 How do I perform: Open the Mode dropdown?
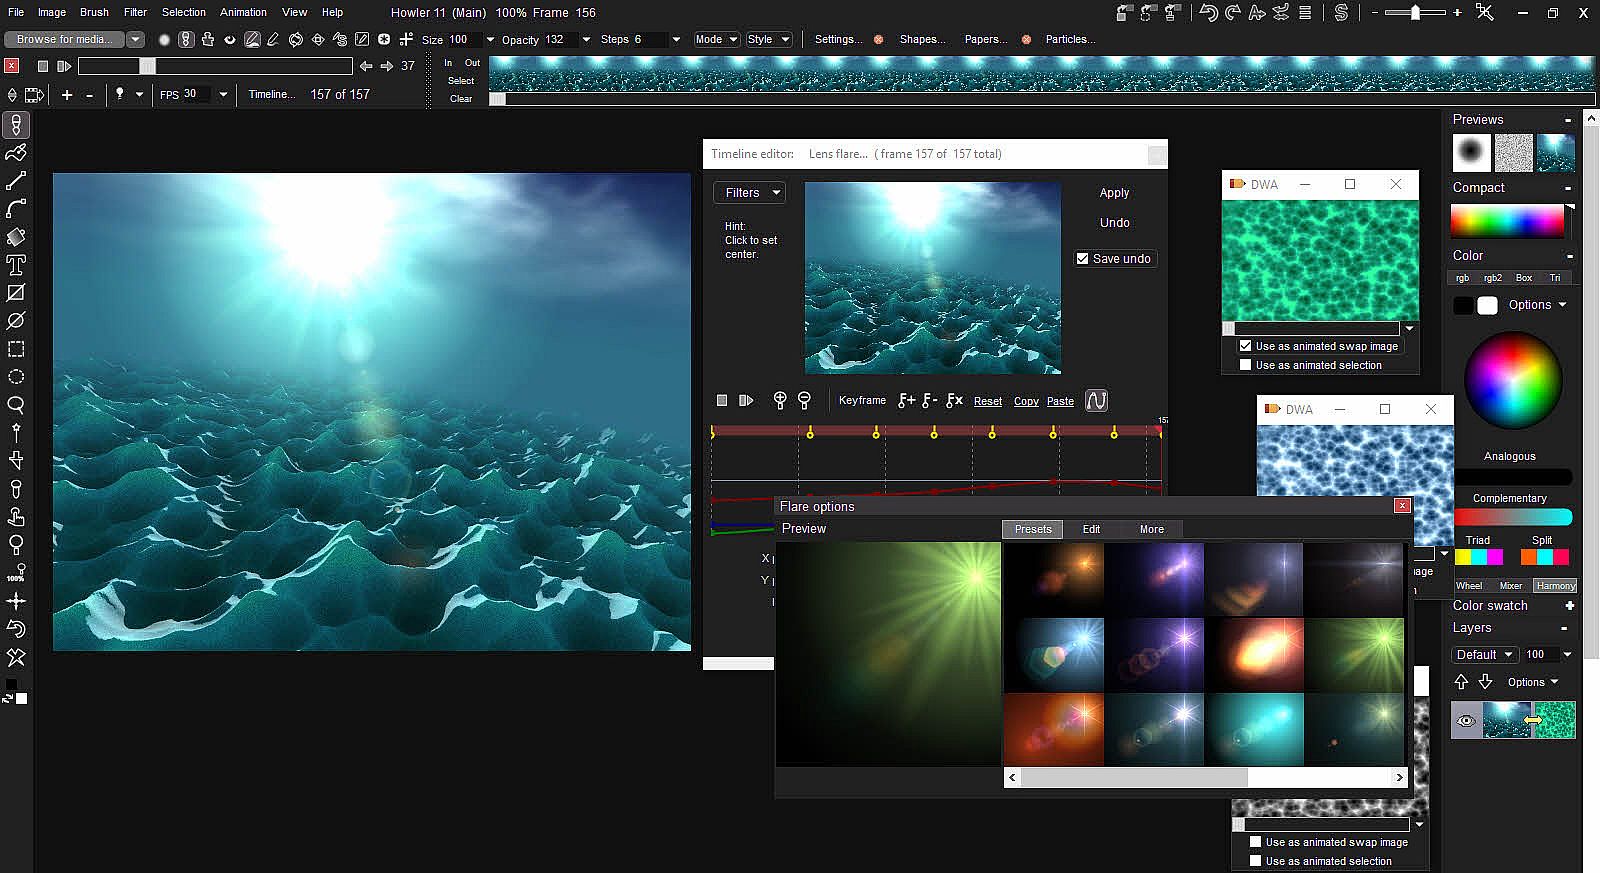click(716, 39)
